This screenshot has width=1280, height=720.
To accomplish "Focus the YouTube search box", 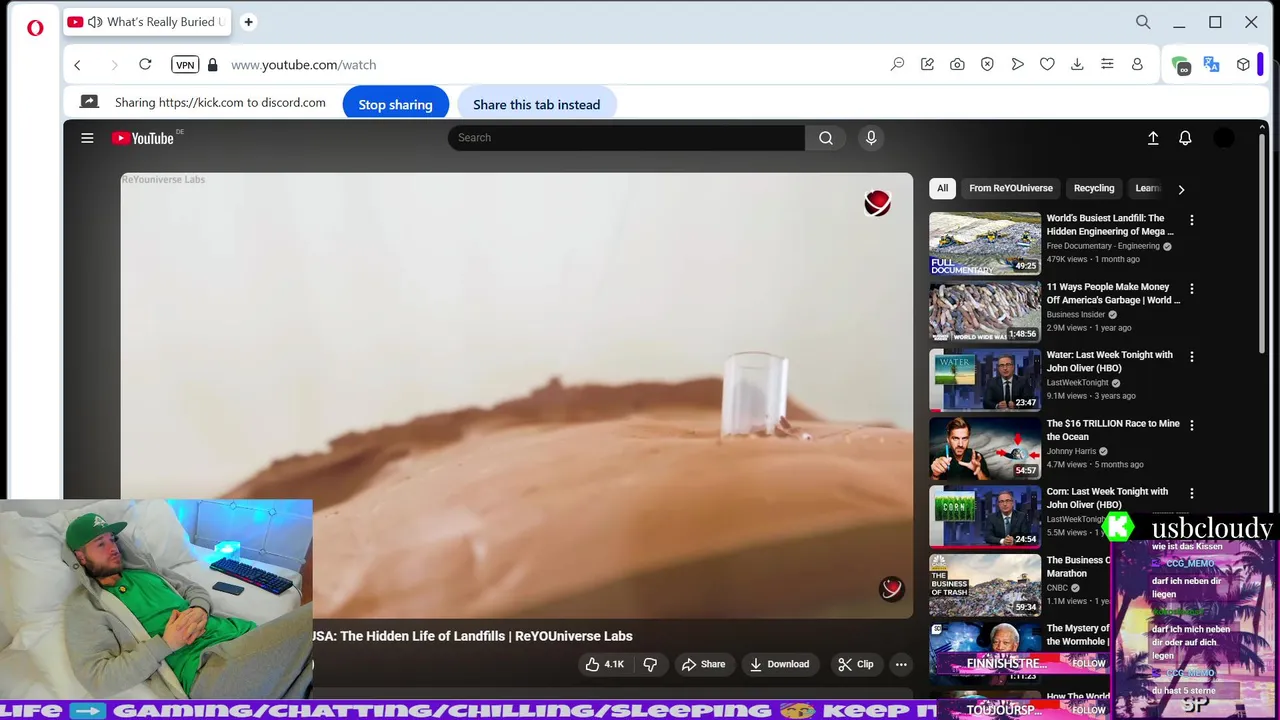I will tap(626, 138).
